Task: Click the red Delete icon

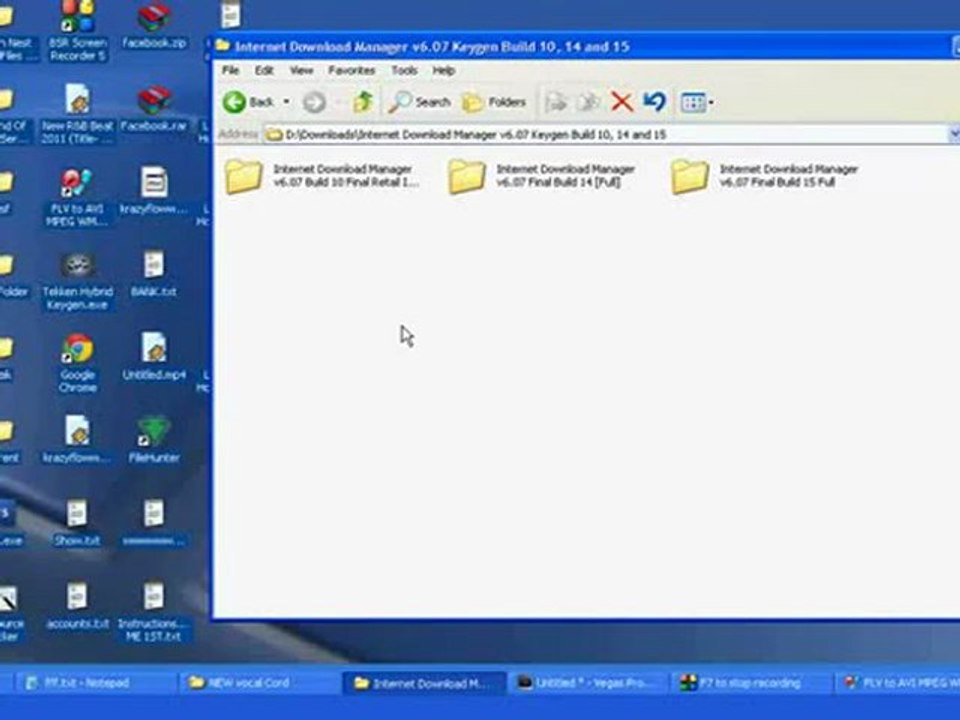Action: tap(622, 102)
